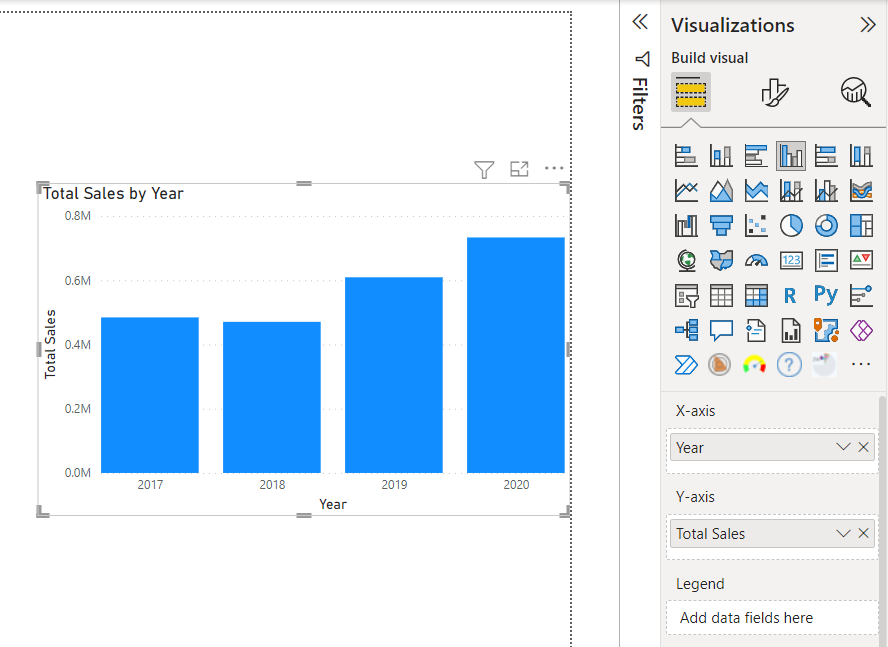
Task: Pick the Stacked area chart visual
Action: pyautogui.click(x=756, y=190)
